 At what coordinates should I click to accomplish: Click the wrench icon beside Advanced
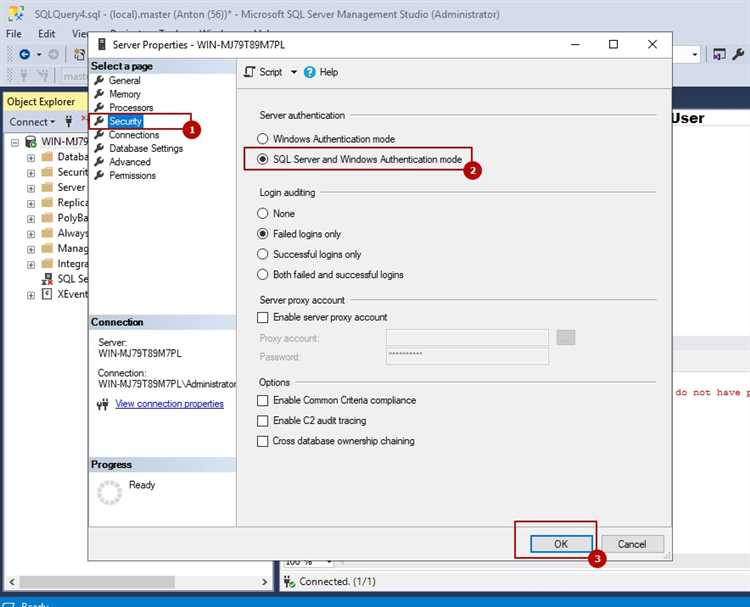point(99,162)
